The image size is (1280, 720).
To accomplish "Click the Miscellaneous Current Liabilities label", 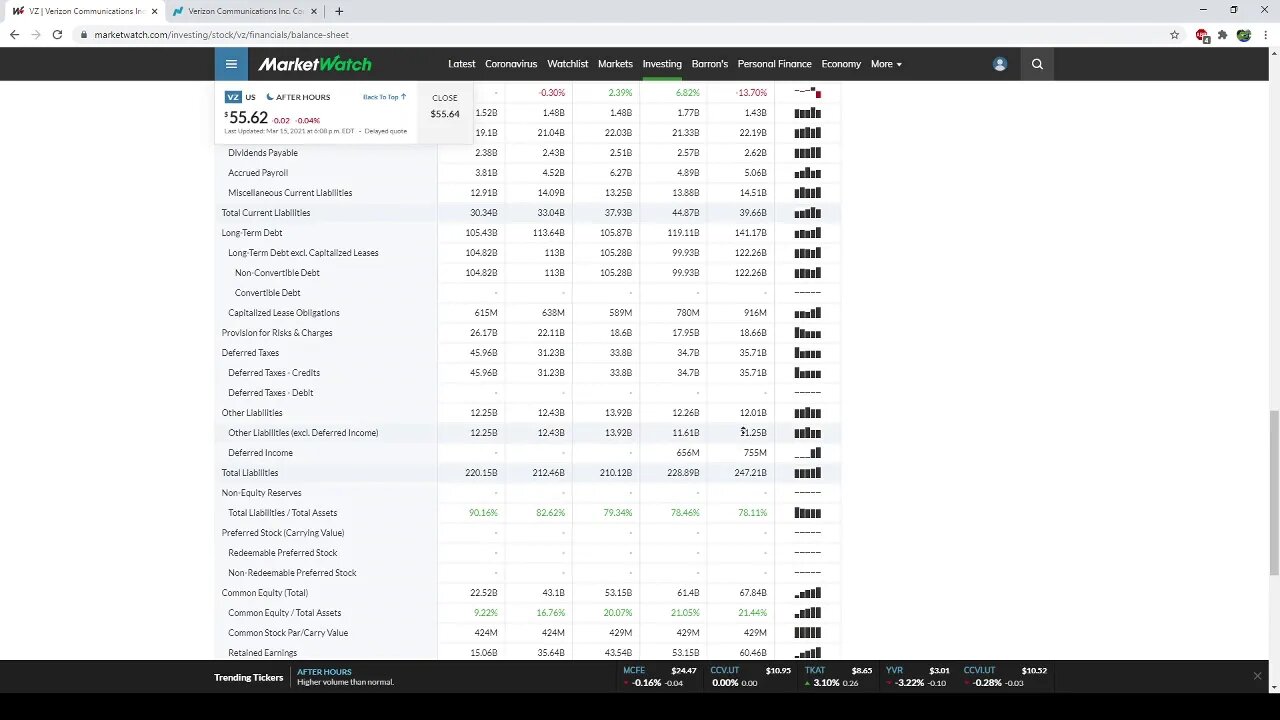I will [290, 193].
